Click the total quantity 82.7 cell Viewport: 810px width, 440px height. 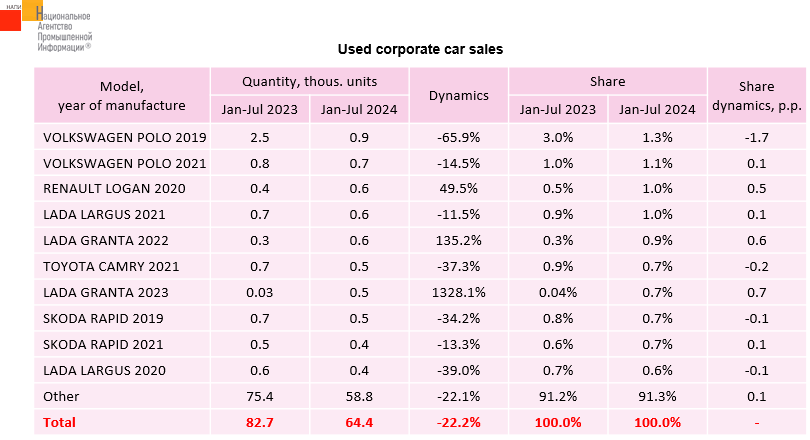[259, 422]
